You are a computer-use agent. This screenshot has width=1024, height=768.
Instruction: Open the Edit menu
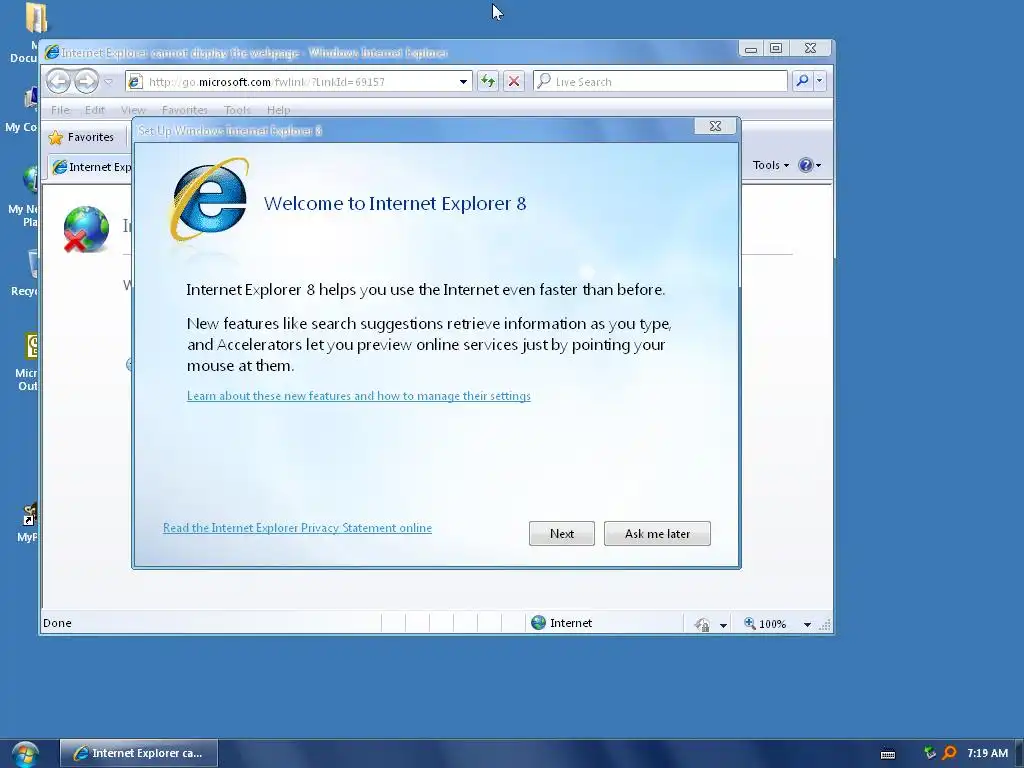(x=95, y=110)
